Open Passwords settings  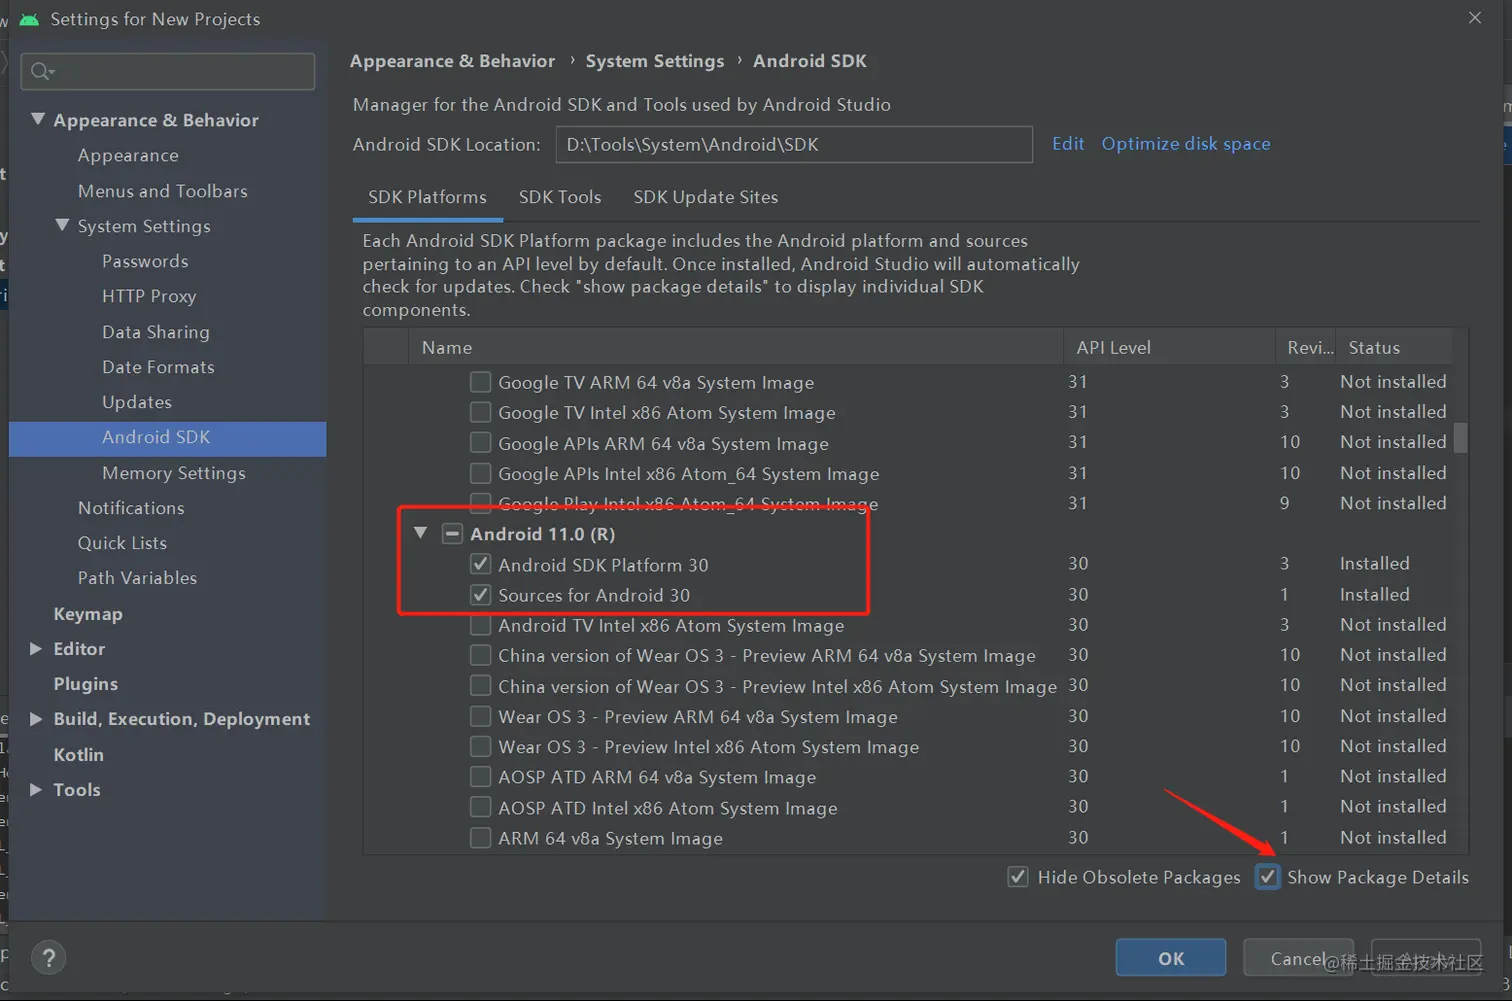(x=145, y=261)
